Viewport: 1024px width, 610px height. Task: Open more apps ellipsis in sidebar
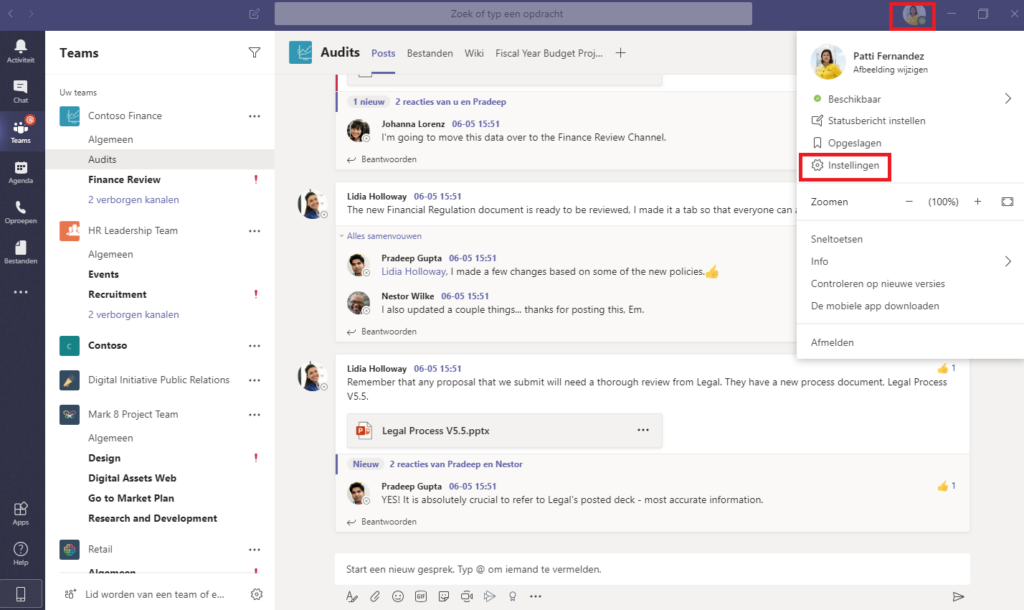[x=20, y=292]
